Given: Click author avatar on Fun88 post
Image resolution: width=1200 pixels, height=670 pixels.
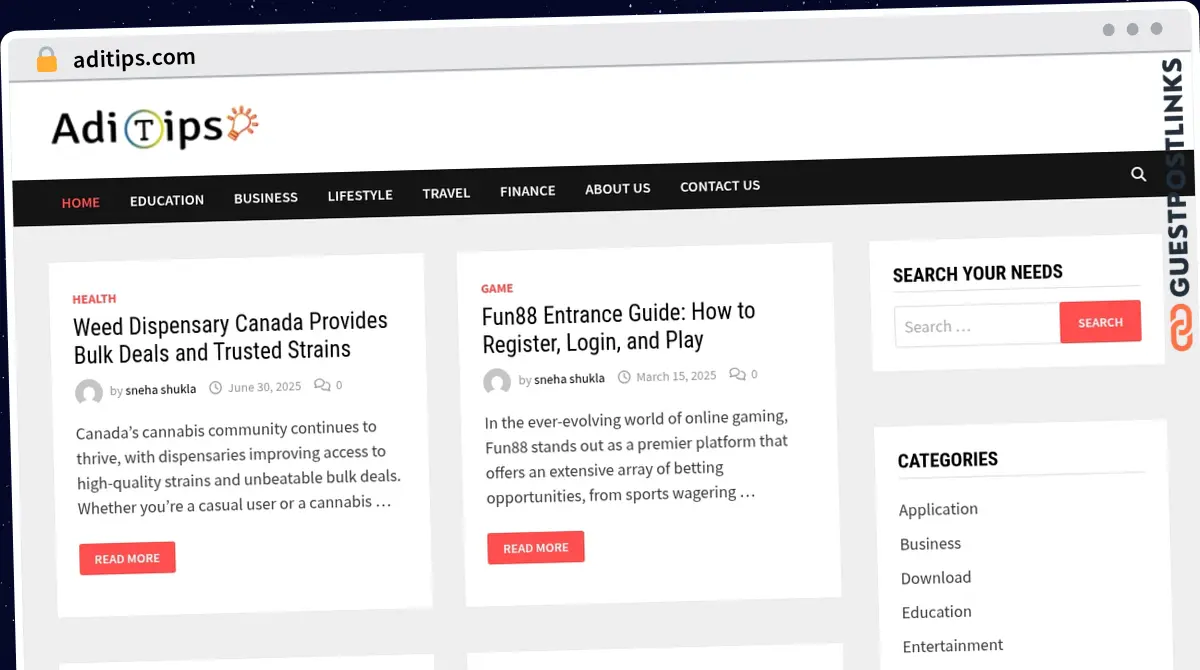Looking at the screenshot, I should click(x=497, y=381).
